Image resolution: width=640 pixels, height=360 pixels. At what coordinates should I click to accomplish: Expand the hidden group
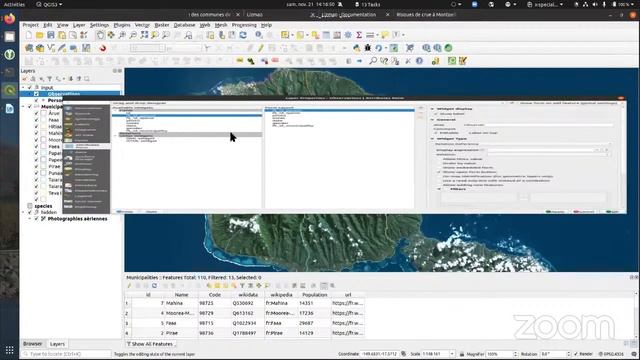click(23, 212)
